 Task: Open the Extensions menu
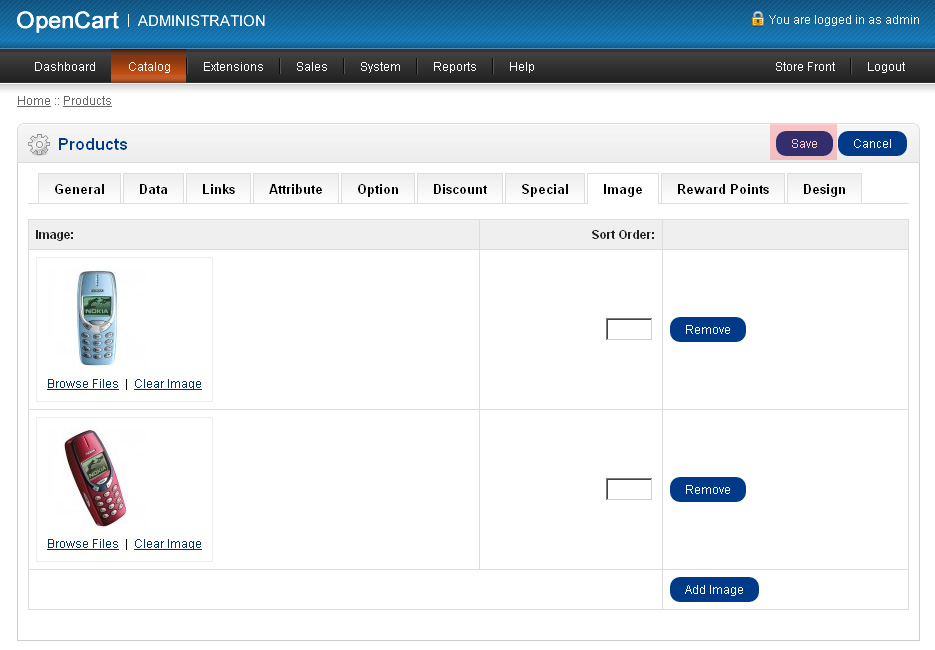[233, 67]
